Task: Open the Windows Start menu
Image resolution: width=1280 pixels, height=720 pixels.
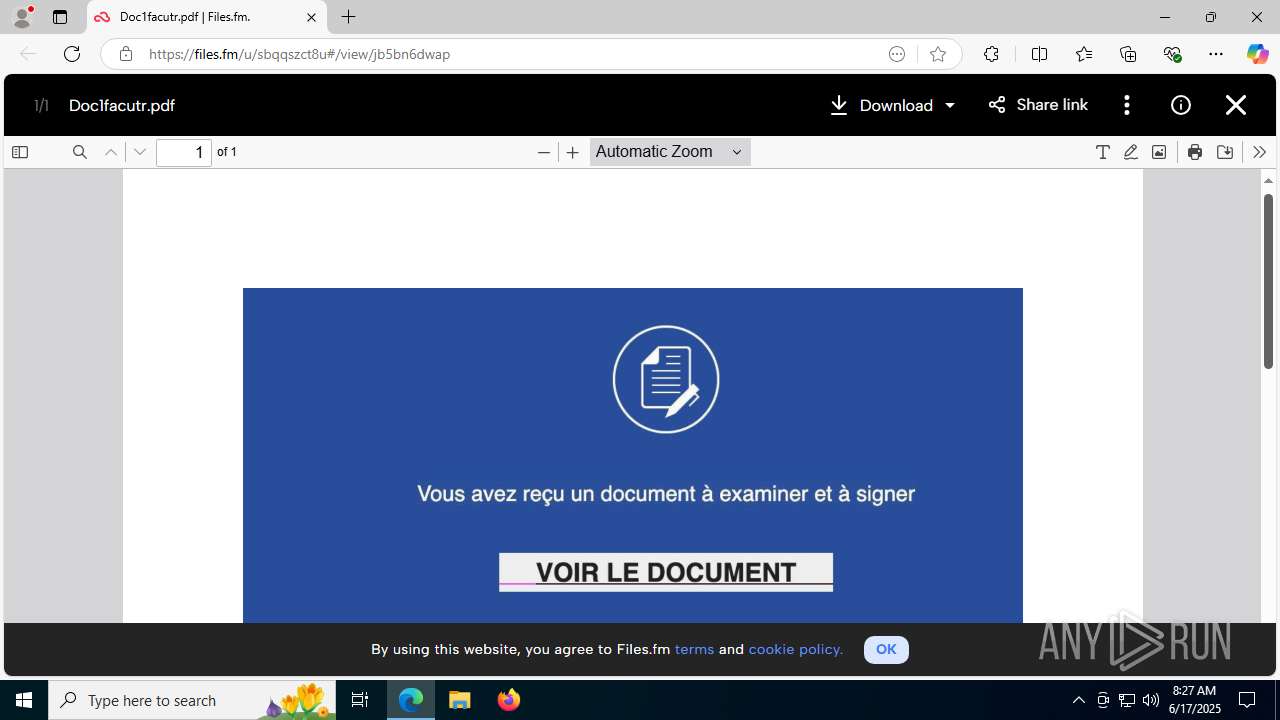Action: (24, 700)
